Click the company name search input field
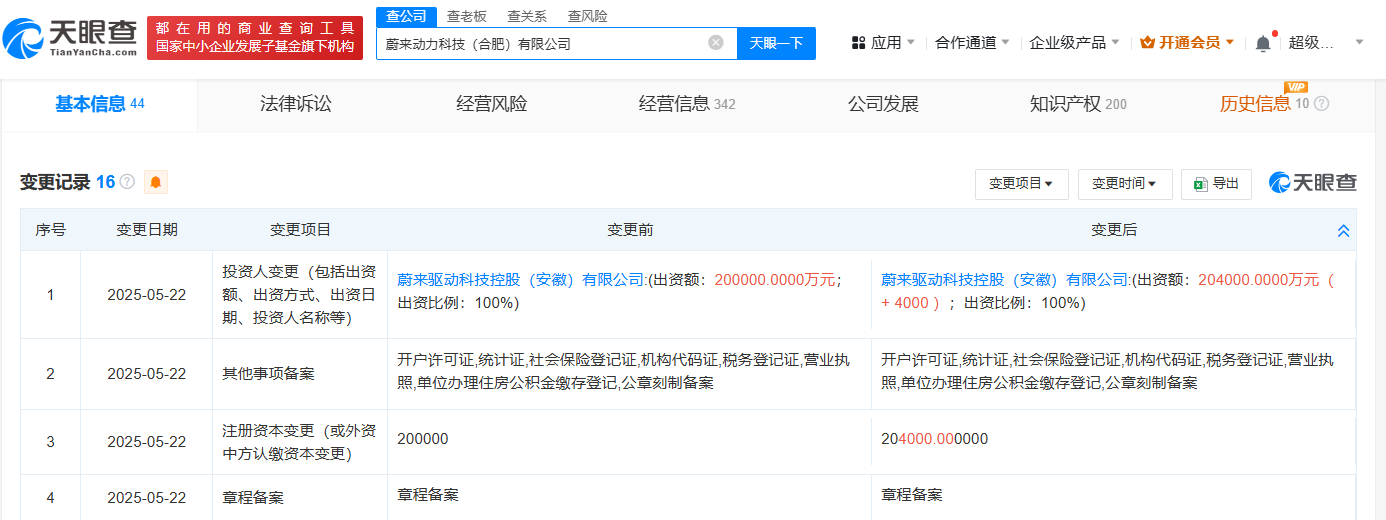 coord(540,43)
